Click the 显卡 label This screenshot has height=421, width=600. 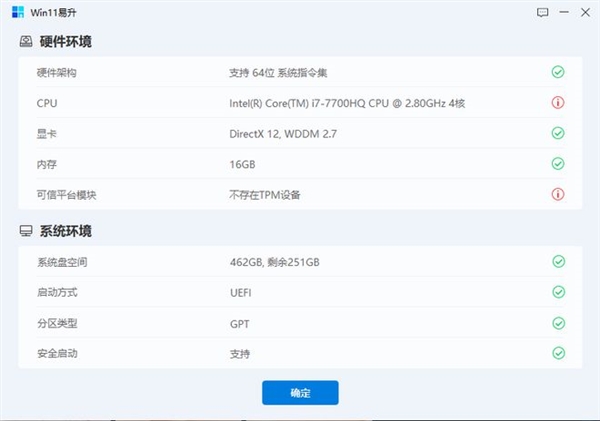pyautogui.click(x=47, y=134)
